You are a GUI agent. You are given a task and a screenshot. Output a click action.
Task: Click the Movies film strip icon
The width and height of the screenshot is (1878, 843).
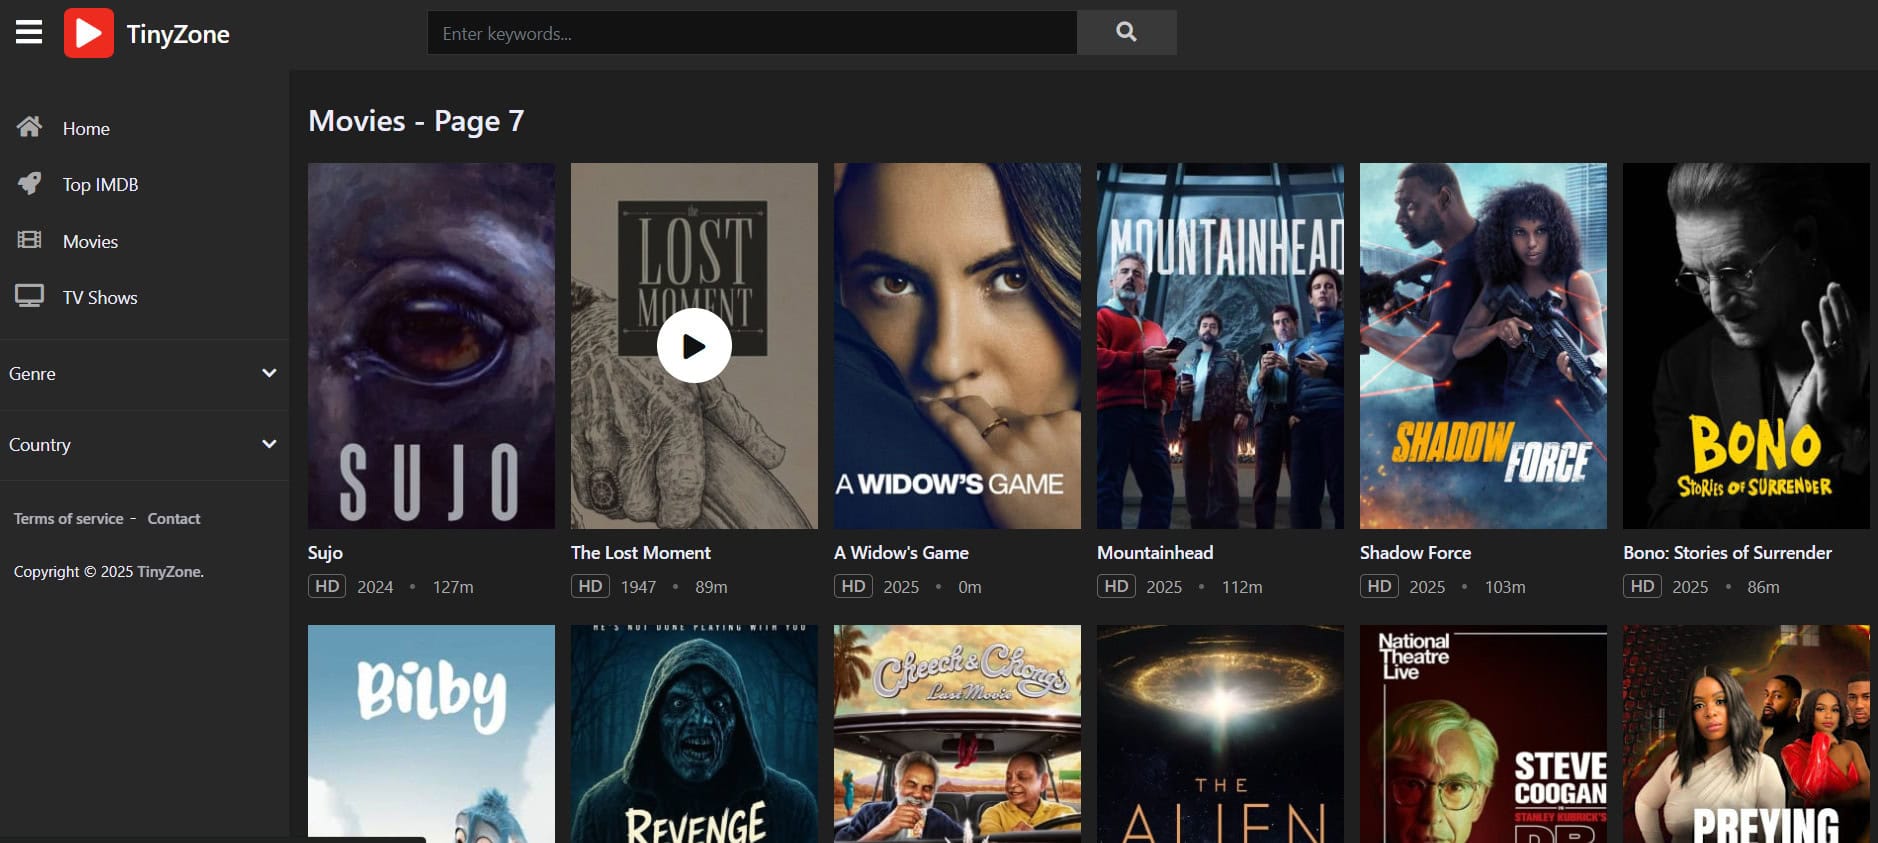pos(29,240)
